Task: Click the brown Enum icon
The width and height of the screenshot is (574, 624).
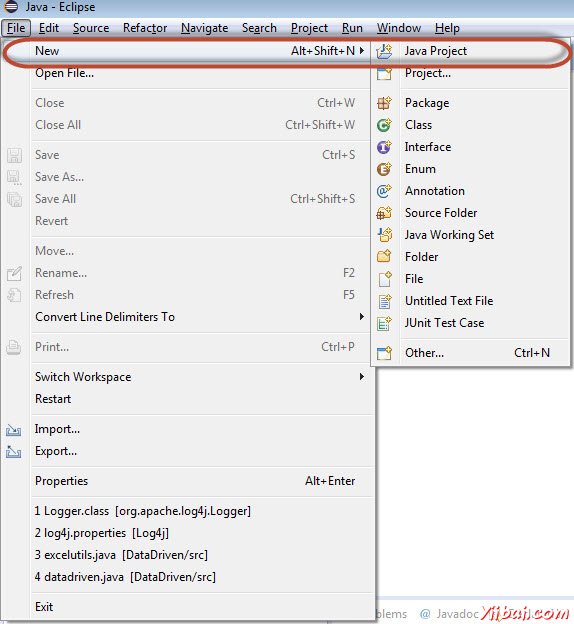Action: click(x=384, y=169)
